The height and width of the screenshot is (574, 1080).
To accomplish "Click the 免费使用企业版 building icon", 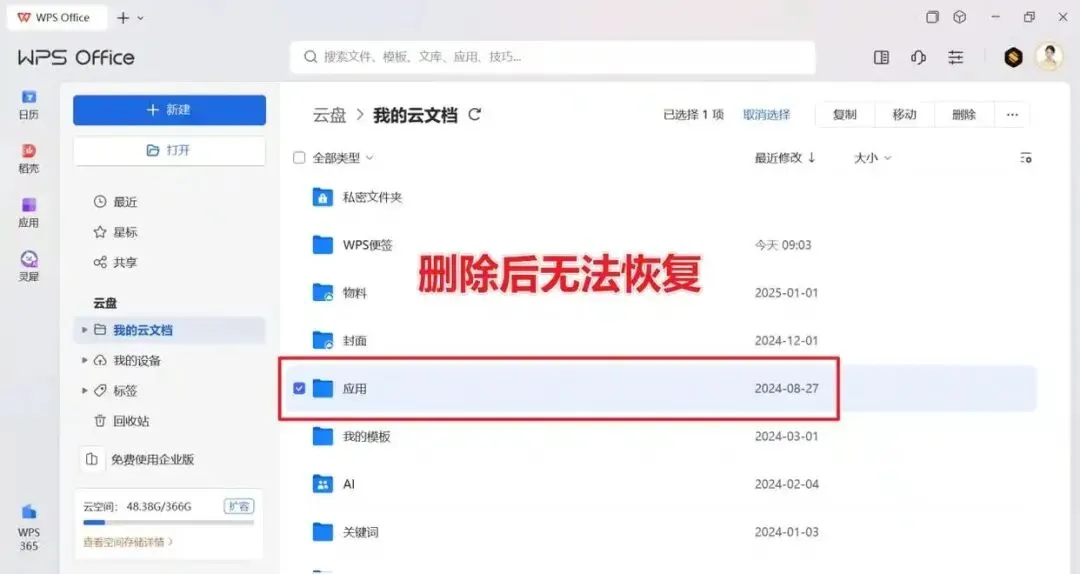I will tap(92, 459).
